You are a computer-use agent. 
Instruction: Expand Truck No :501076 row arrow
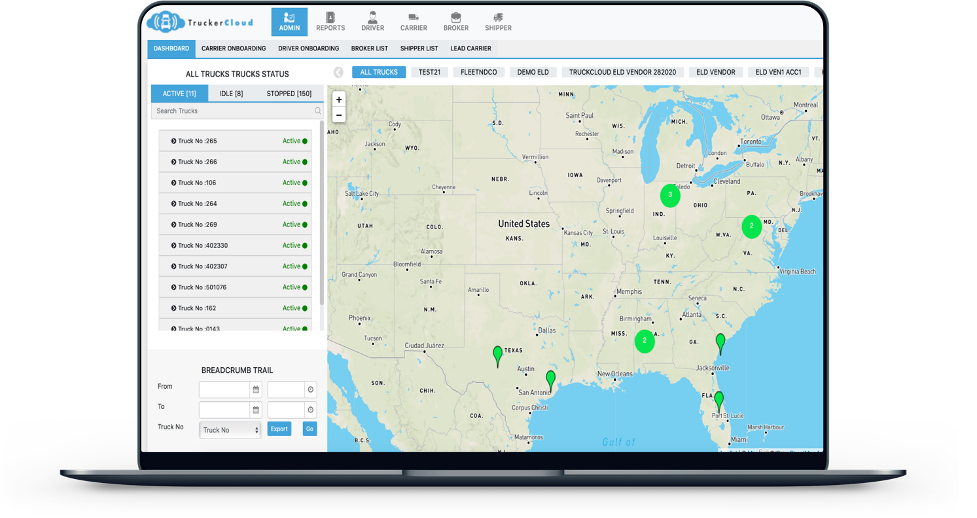(173, 287)
